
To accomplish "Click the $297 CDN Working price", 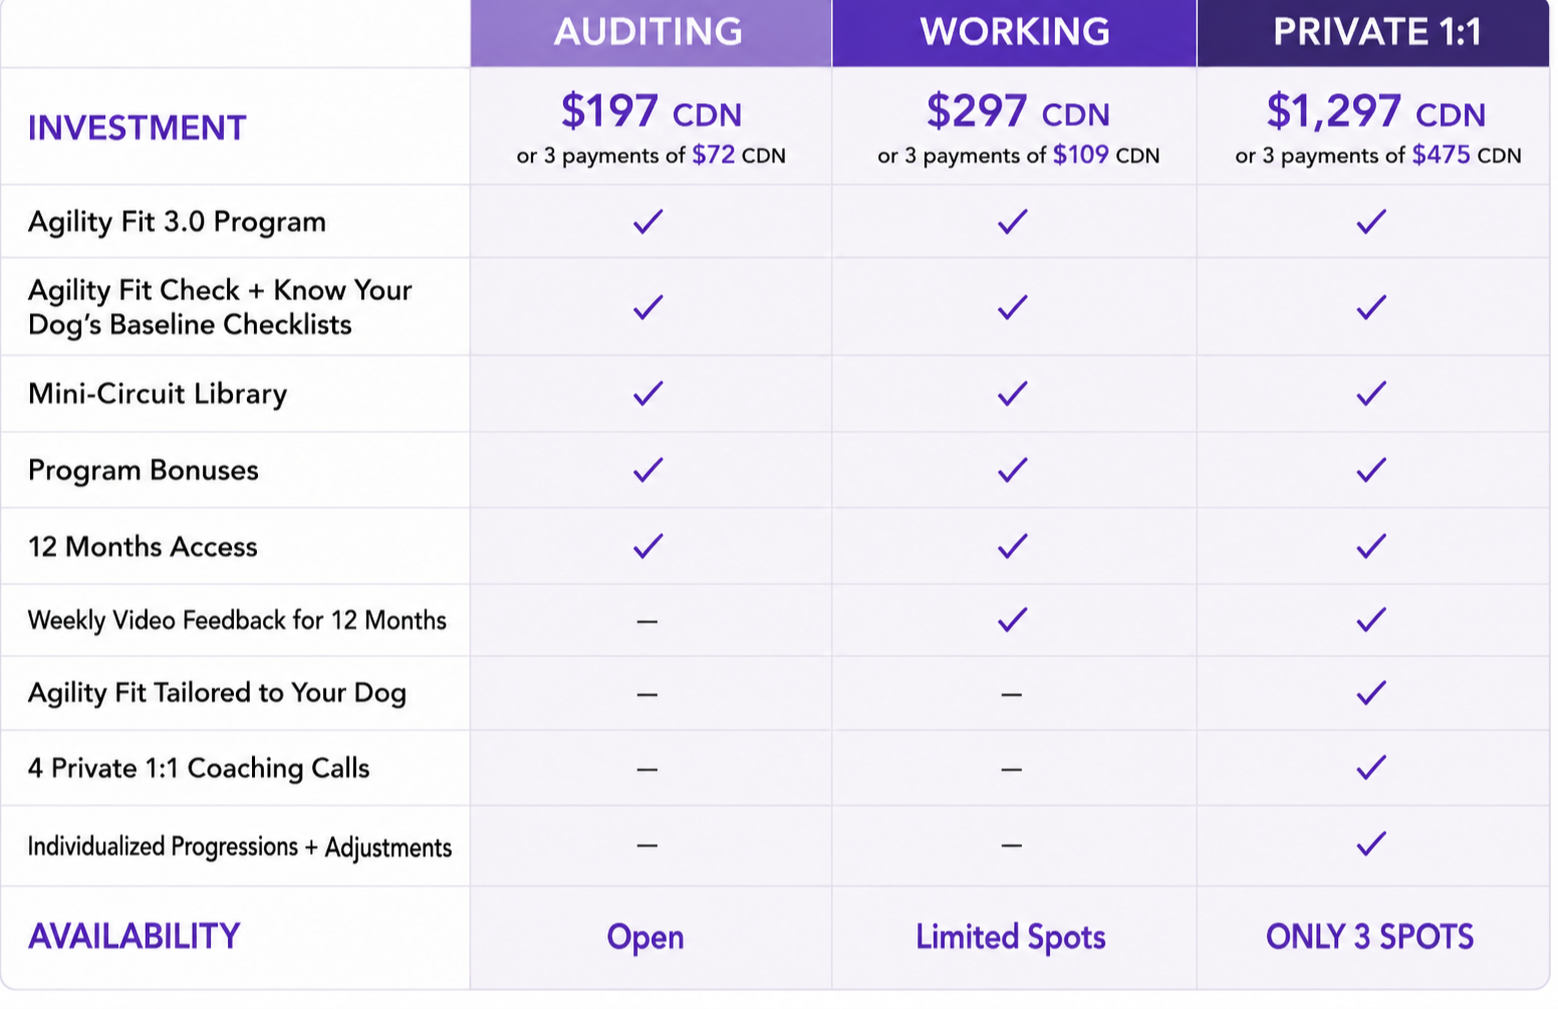I will tap(1017, 111).
